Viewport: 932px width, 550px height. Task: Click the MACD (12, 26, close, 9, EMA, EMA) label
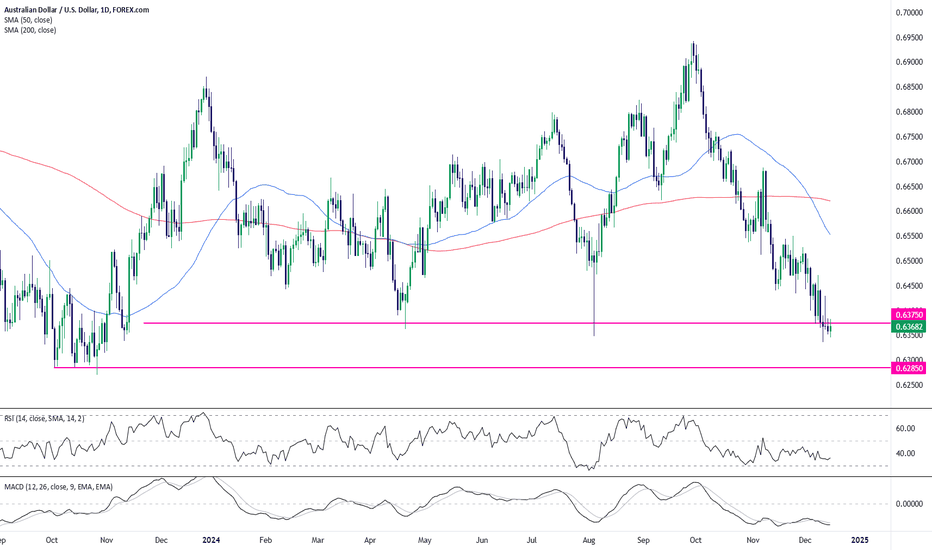58,487
